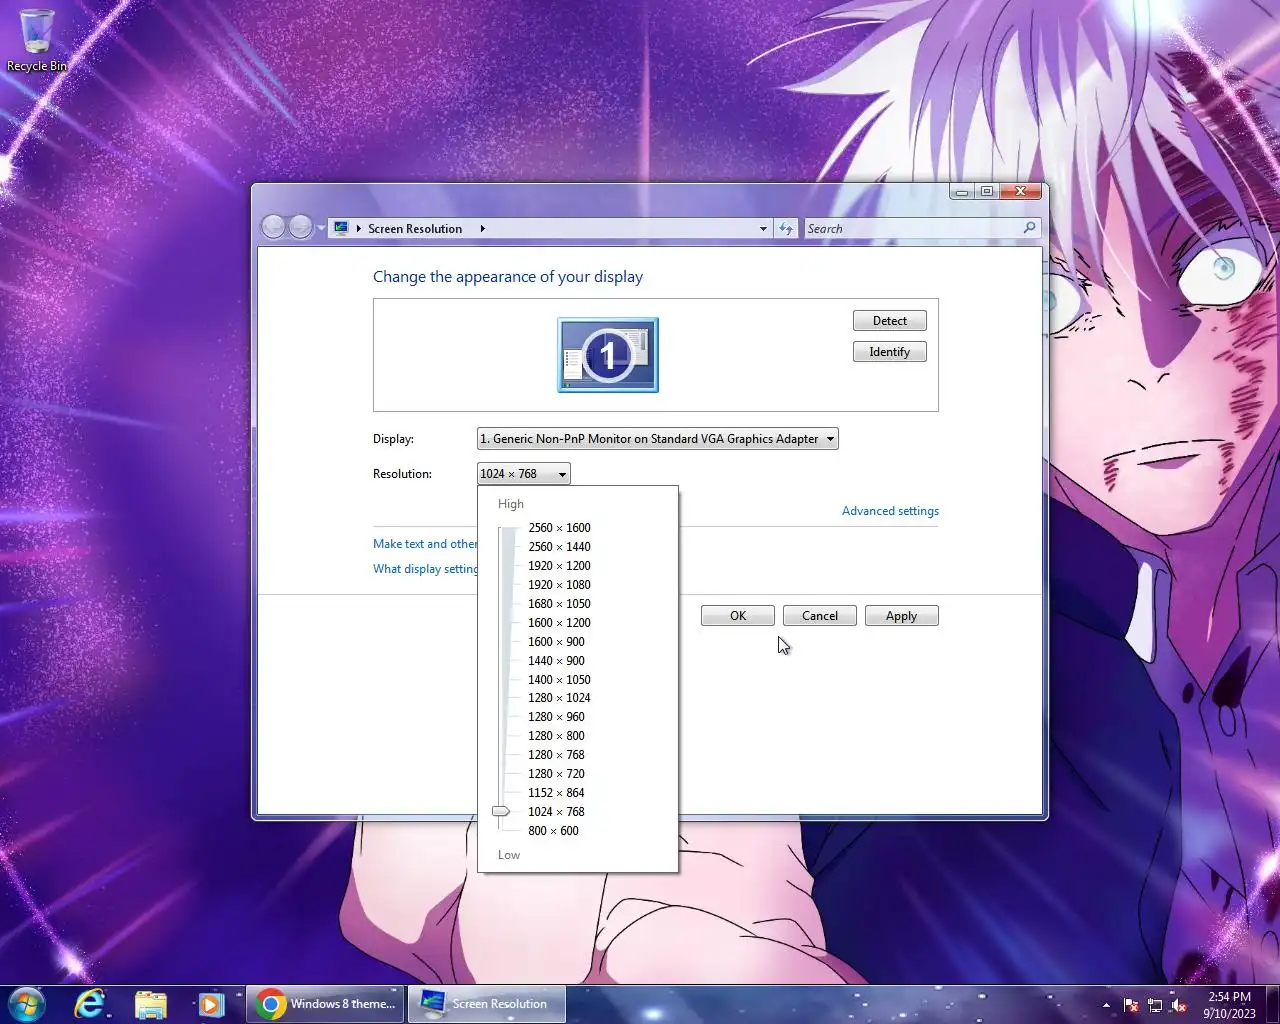This screenshot has width=1280, height=1024.
Task: Select 1024 × 768 in resolution list
Action: coord(556,812)
